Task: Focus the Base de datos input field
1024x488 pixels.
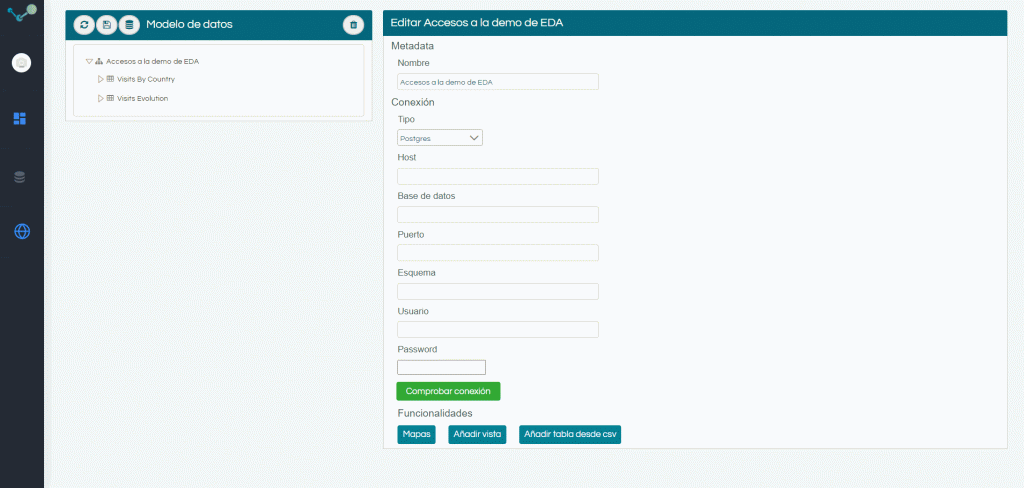Action: pos(498,215)
